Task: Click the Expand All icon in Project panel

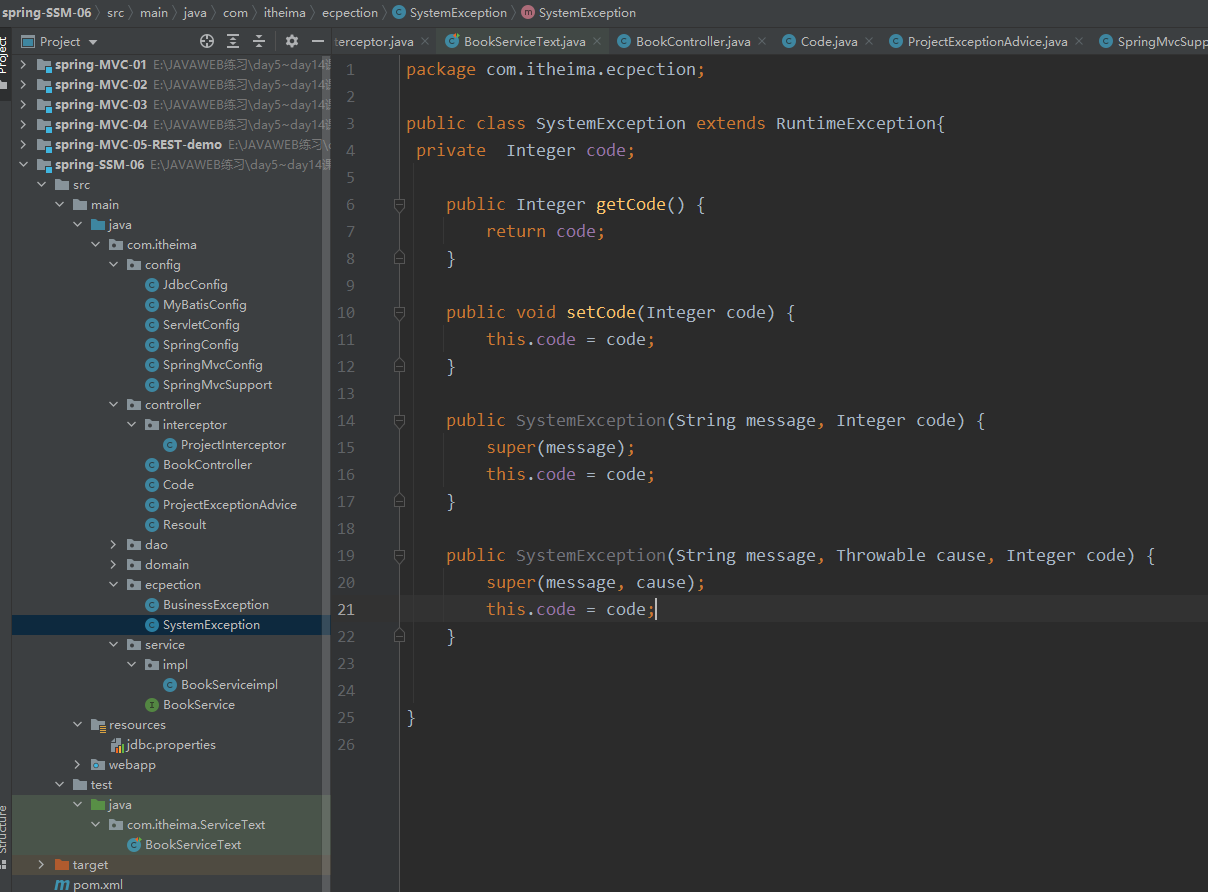Action: (233, 42)
